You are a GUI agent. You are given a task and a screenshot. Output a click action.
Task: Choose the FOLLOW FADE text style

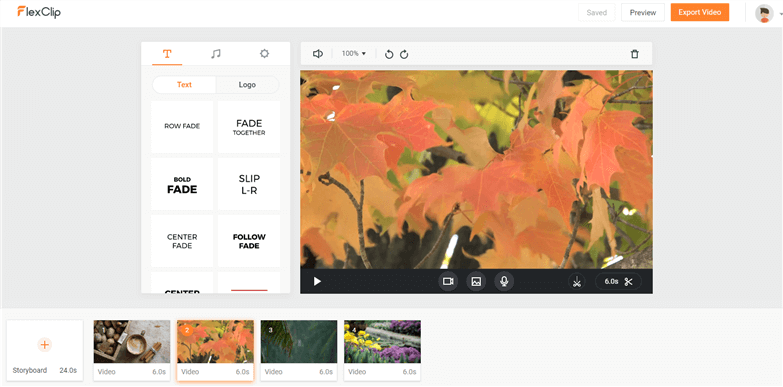249,241
